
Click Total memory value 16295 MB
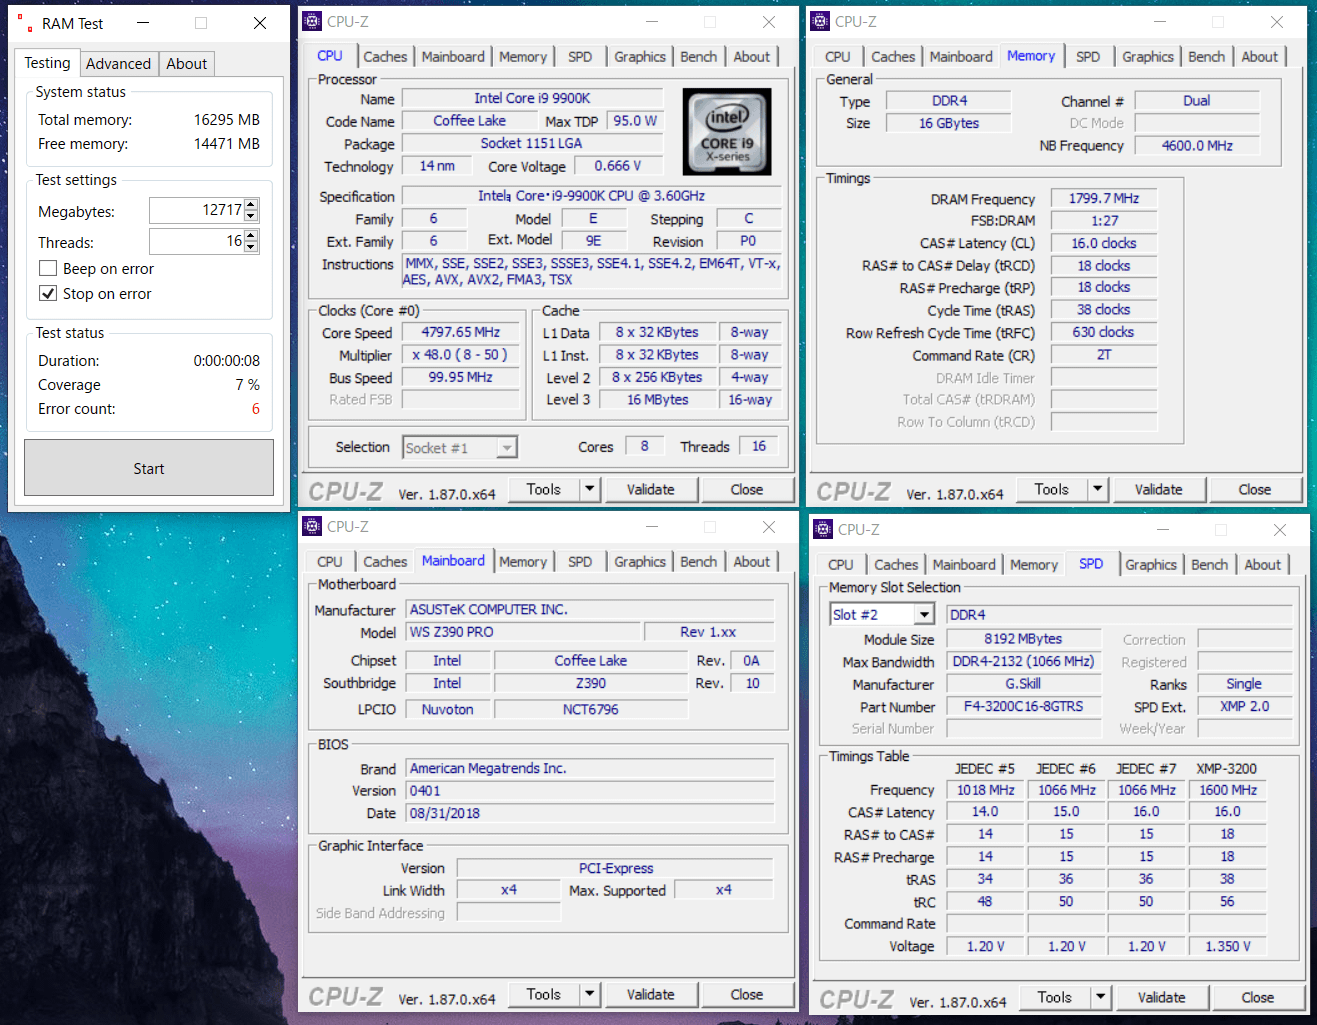227,120
